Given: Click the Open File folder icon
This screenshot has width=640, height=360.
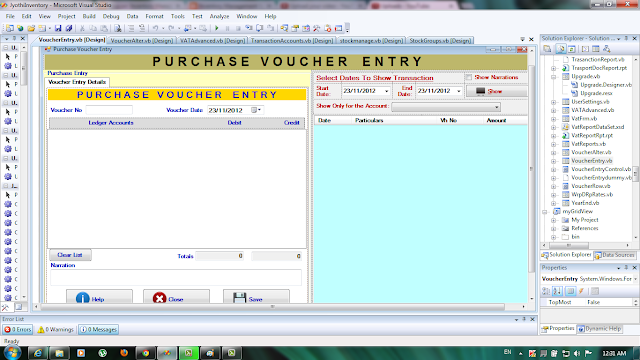Looking at the screenshot, I should [x=31, y=28].
